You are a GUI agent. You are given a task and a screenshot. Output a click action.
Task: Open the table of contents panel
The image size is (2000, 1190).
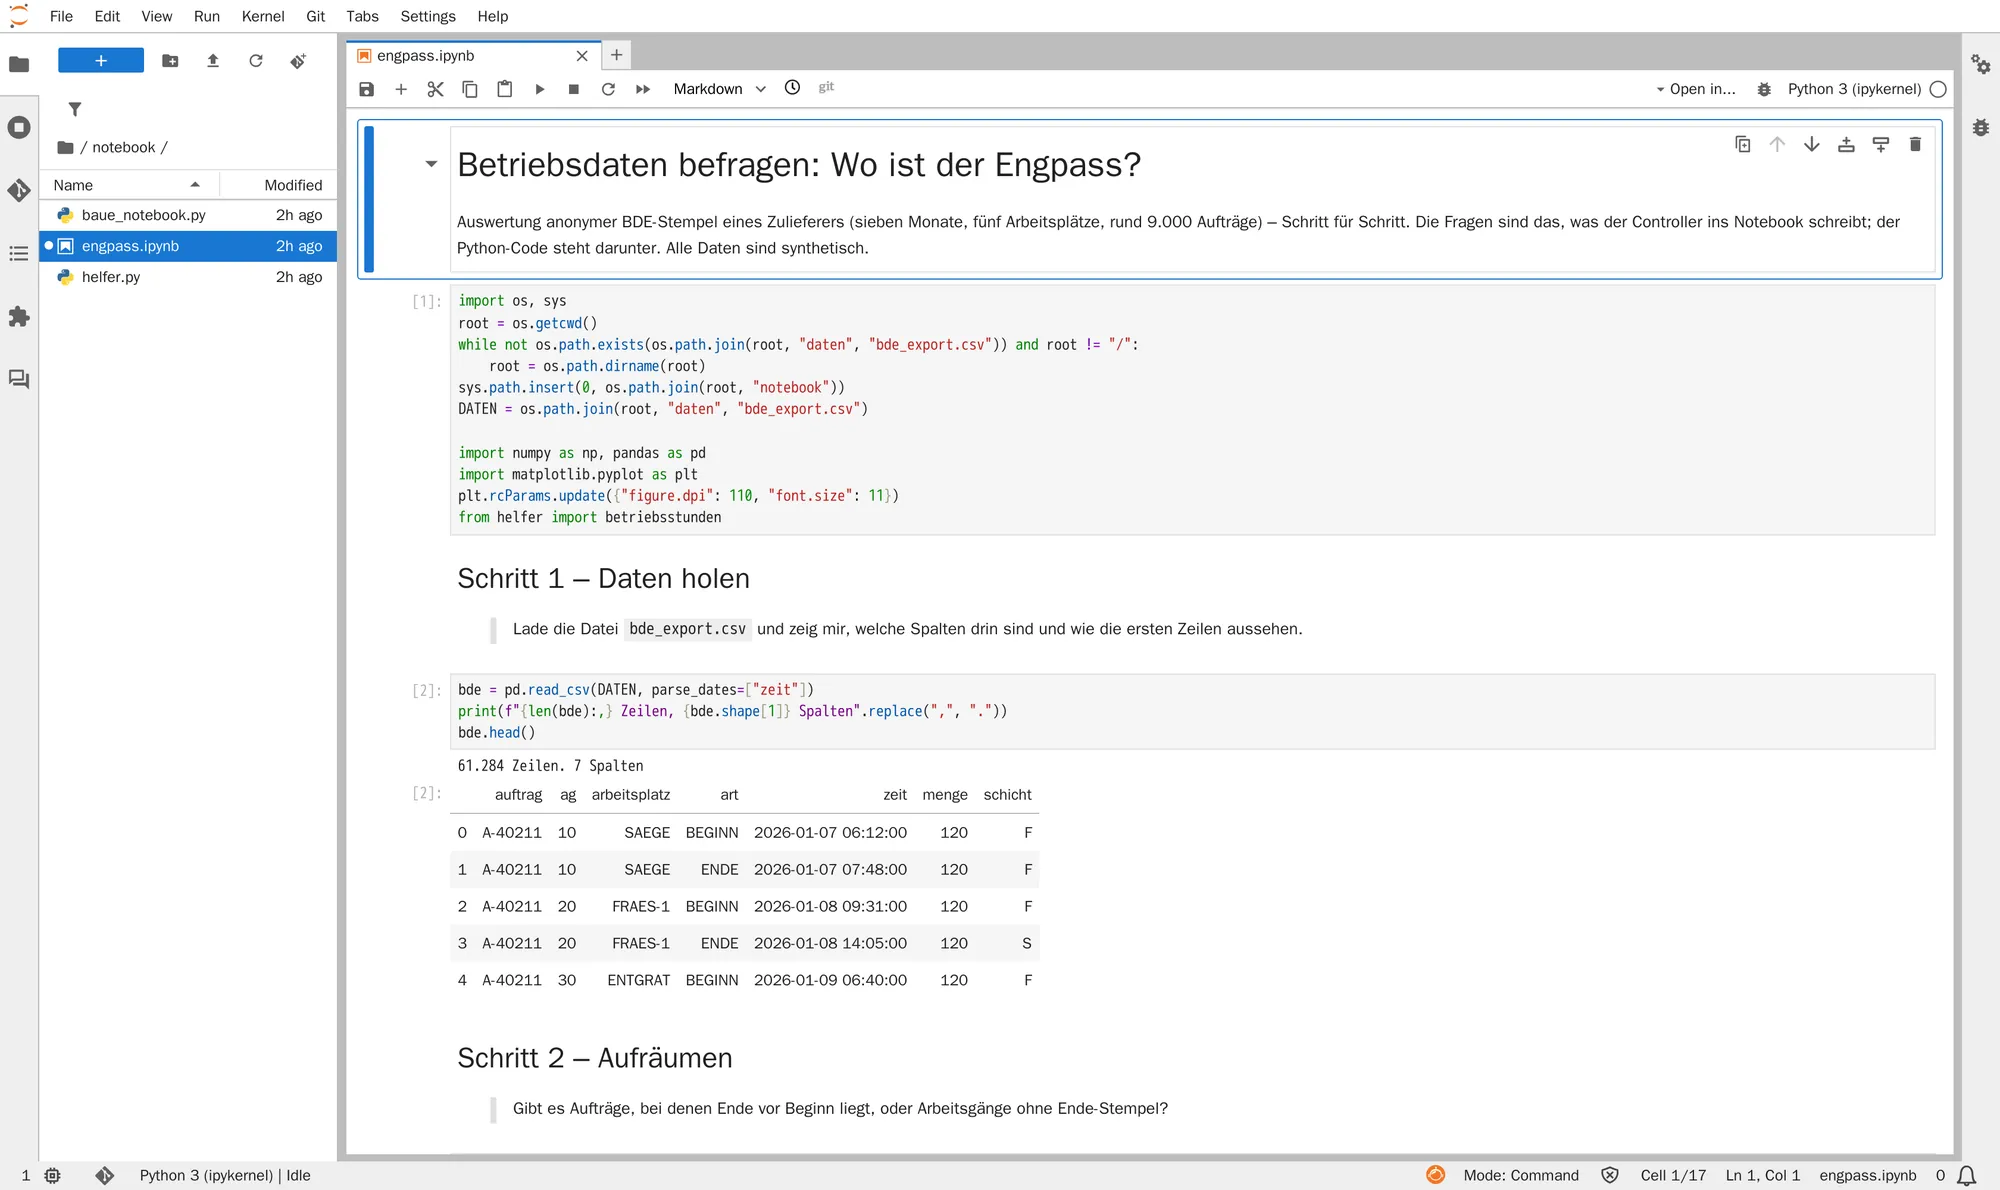[x=19, y=254]
